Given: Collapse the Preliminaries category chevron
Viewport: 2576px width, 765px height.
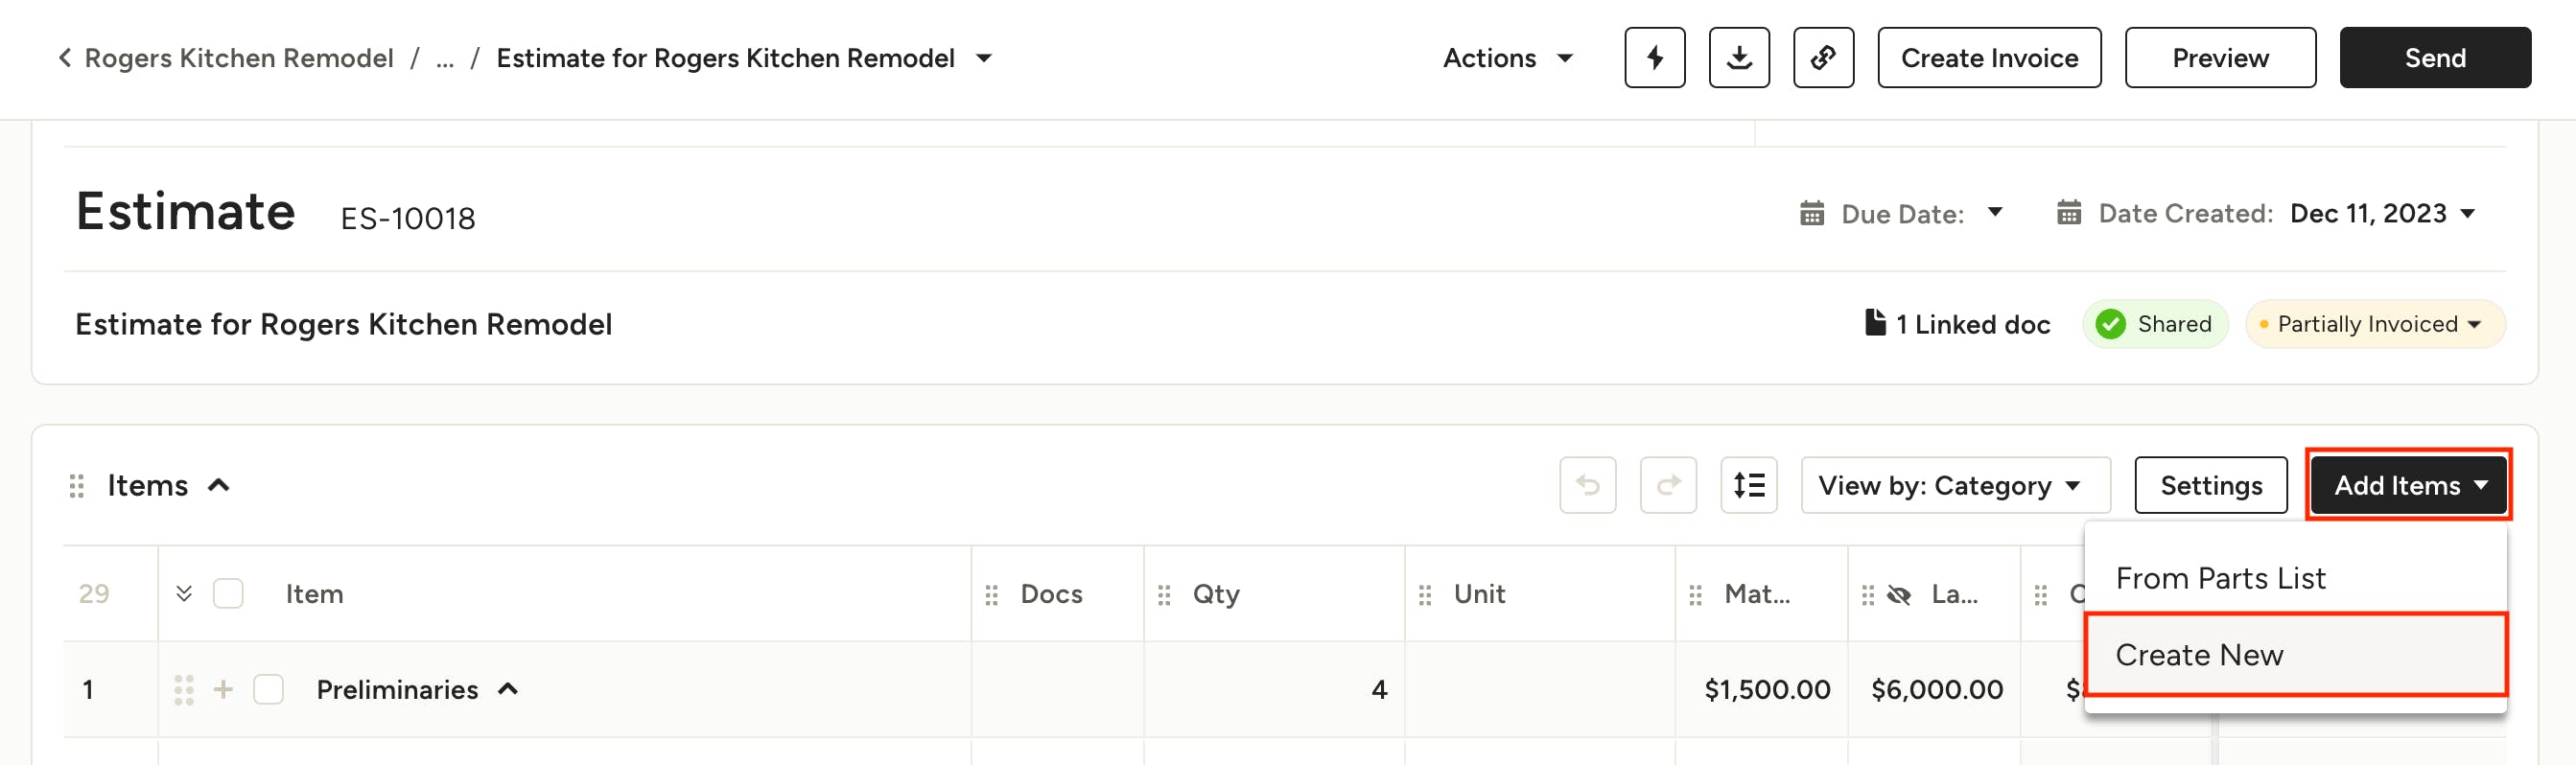Looking at the screenshot, I should pyautogui.click(x=508, y=689).
